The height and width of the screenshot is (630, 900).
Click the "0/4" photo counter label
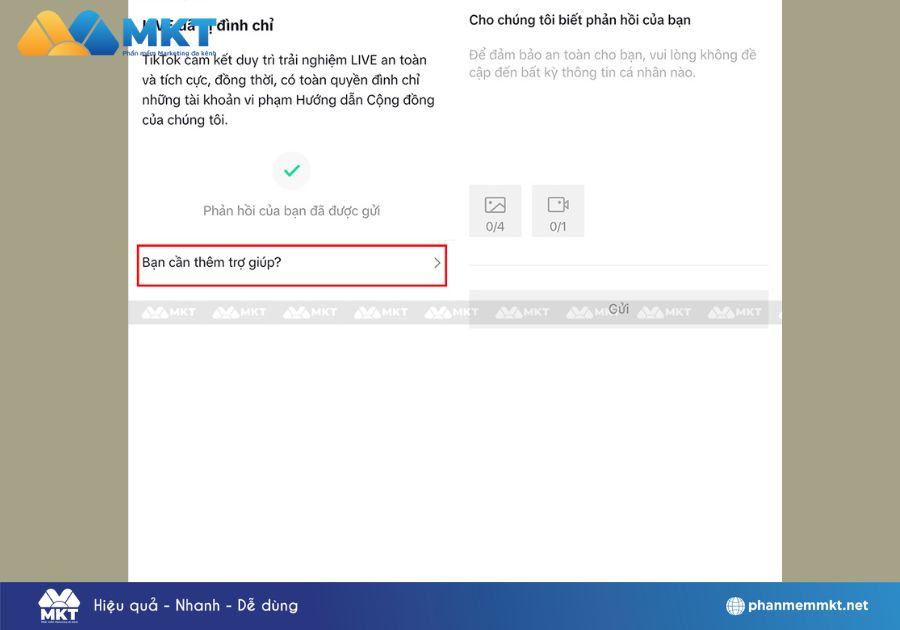pyautogui.click(x=495, y=227)
